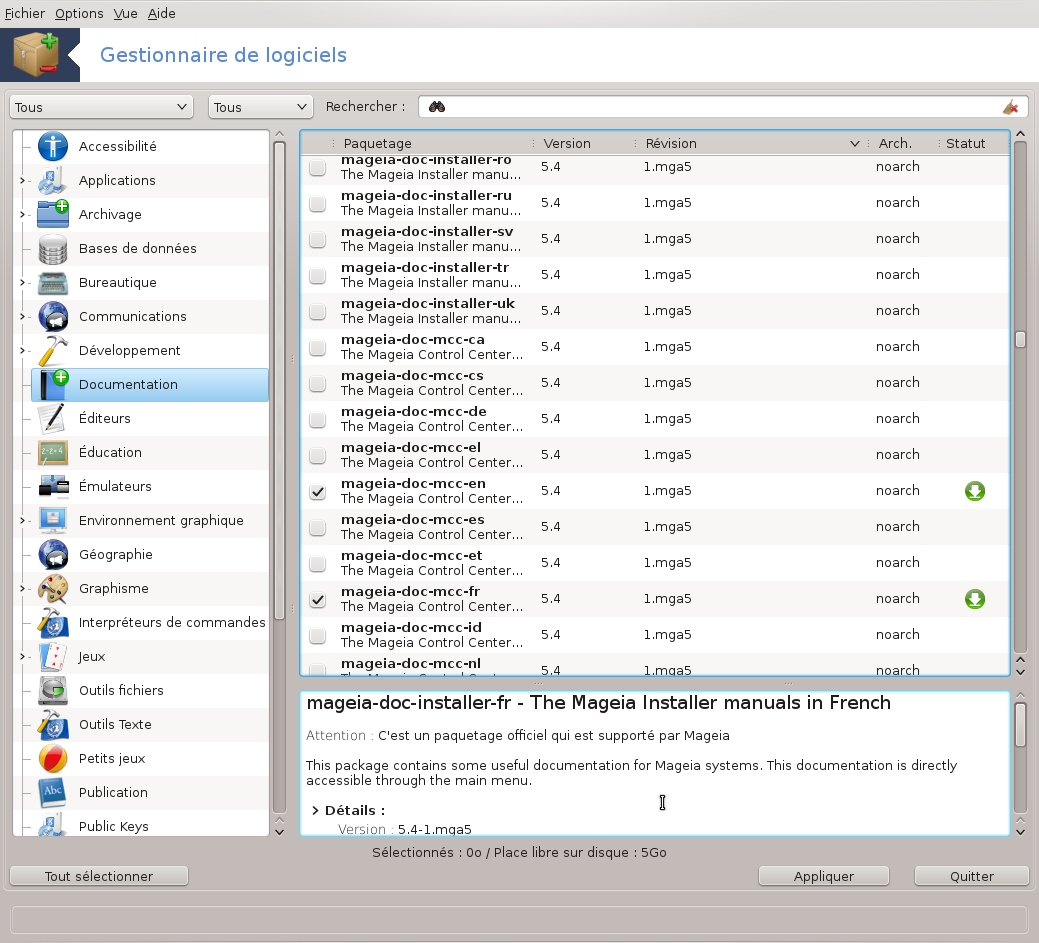Screen dimensions: 1039x943
Task: Open the Fichier menu
Action: (x=25, y=13)
